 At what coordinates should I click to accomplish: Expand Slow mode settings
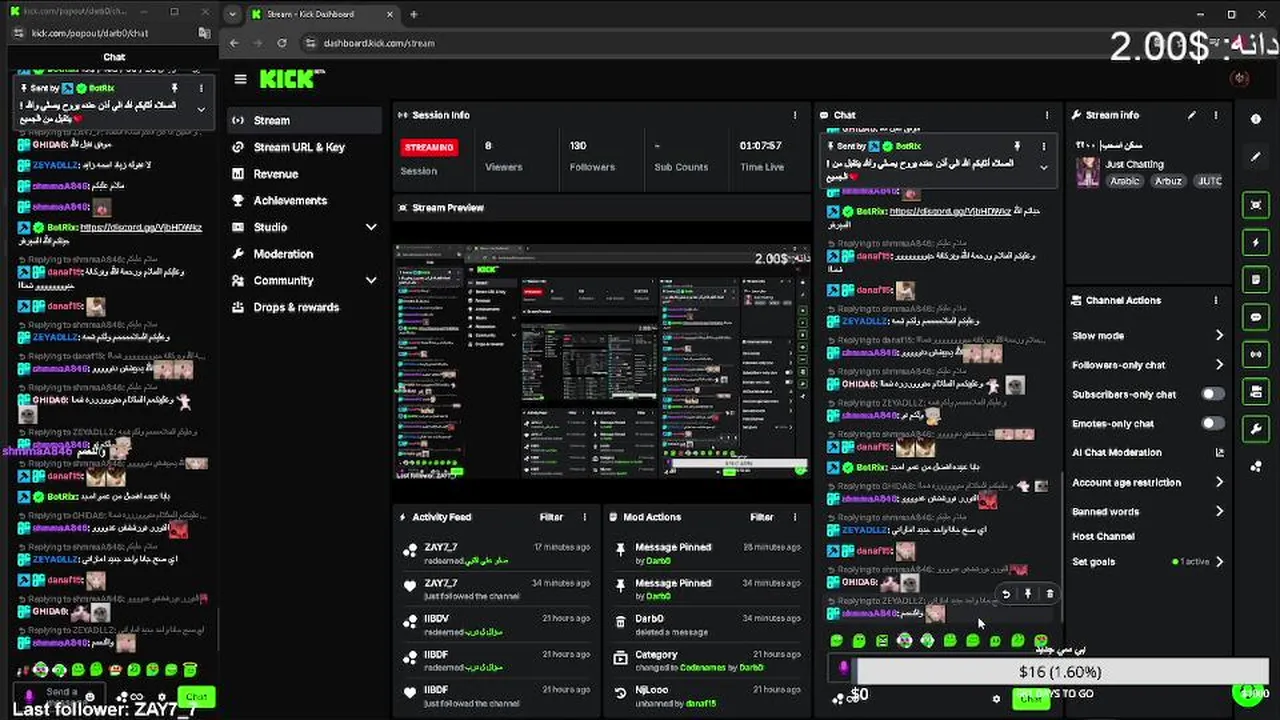pos(1219,336)
